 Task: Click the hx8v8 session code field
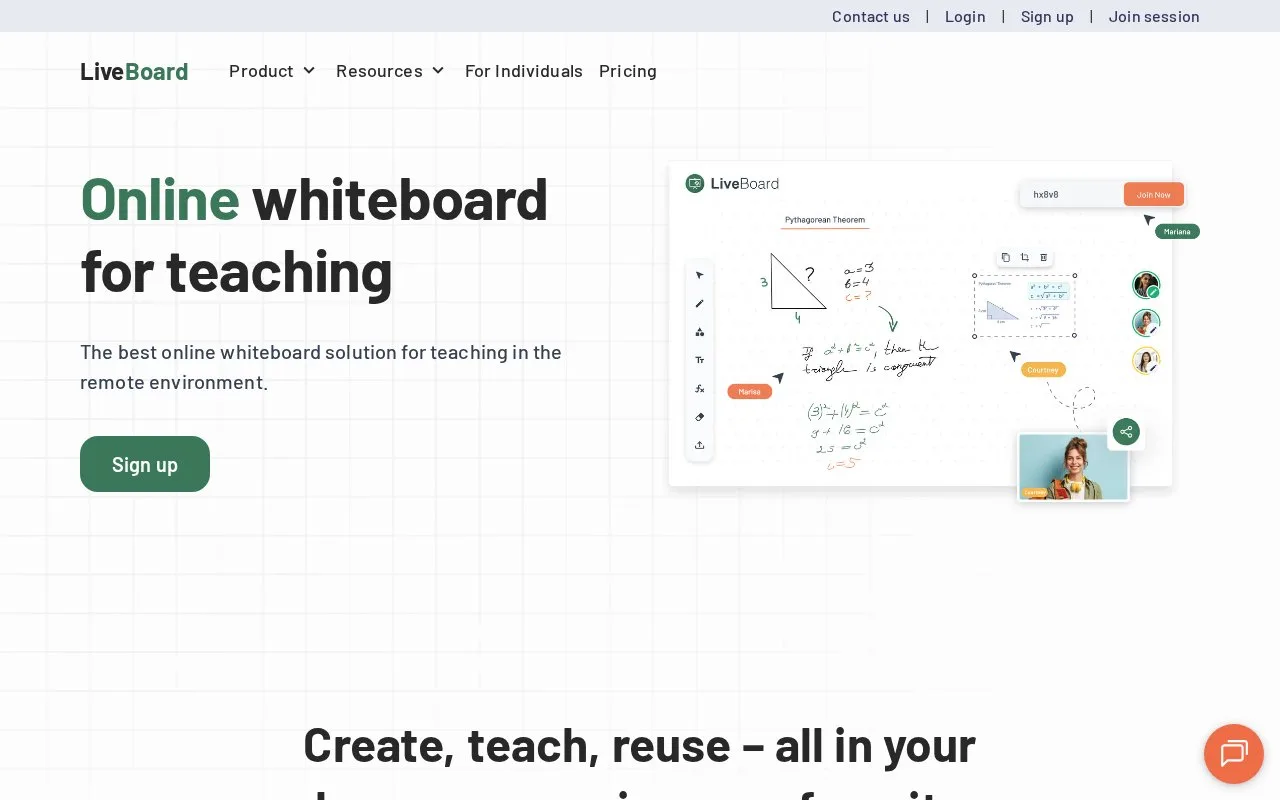[x=1071, y=195]
